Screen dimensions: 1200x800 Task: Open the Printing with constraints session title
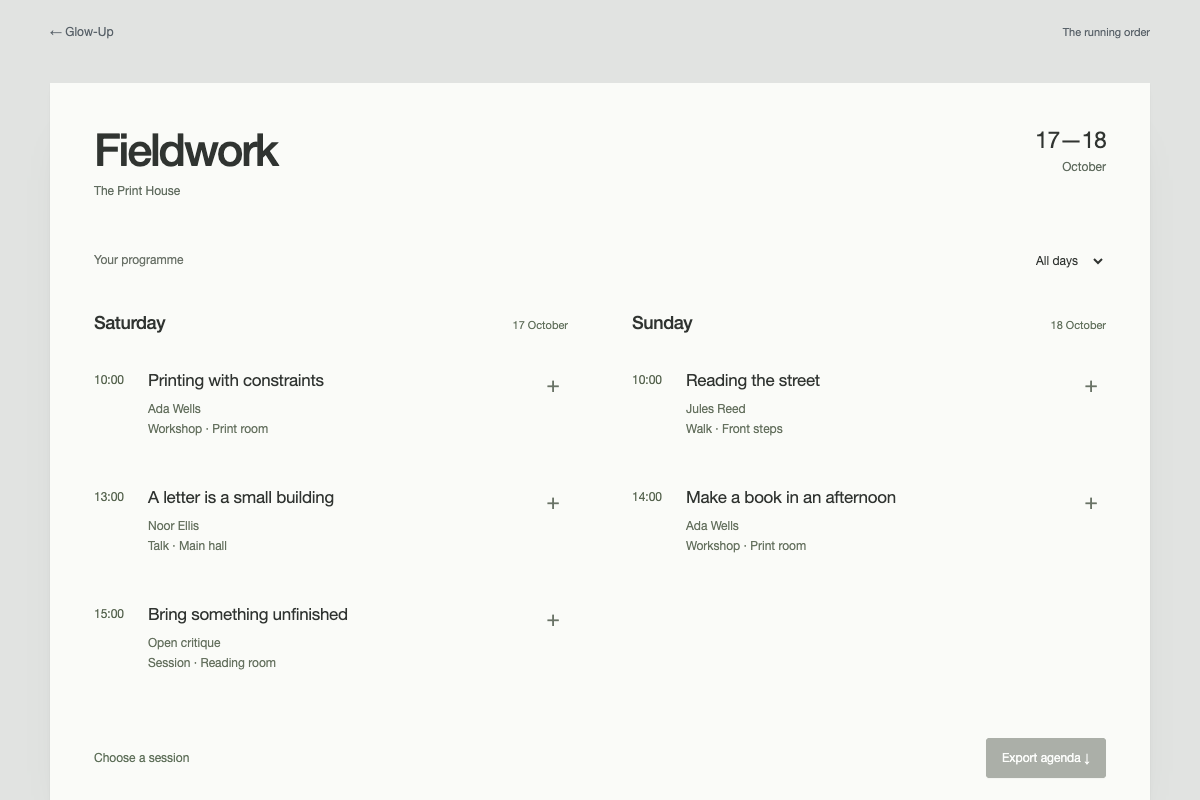point(236,380)
